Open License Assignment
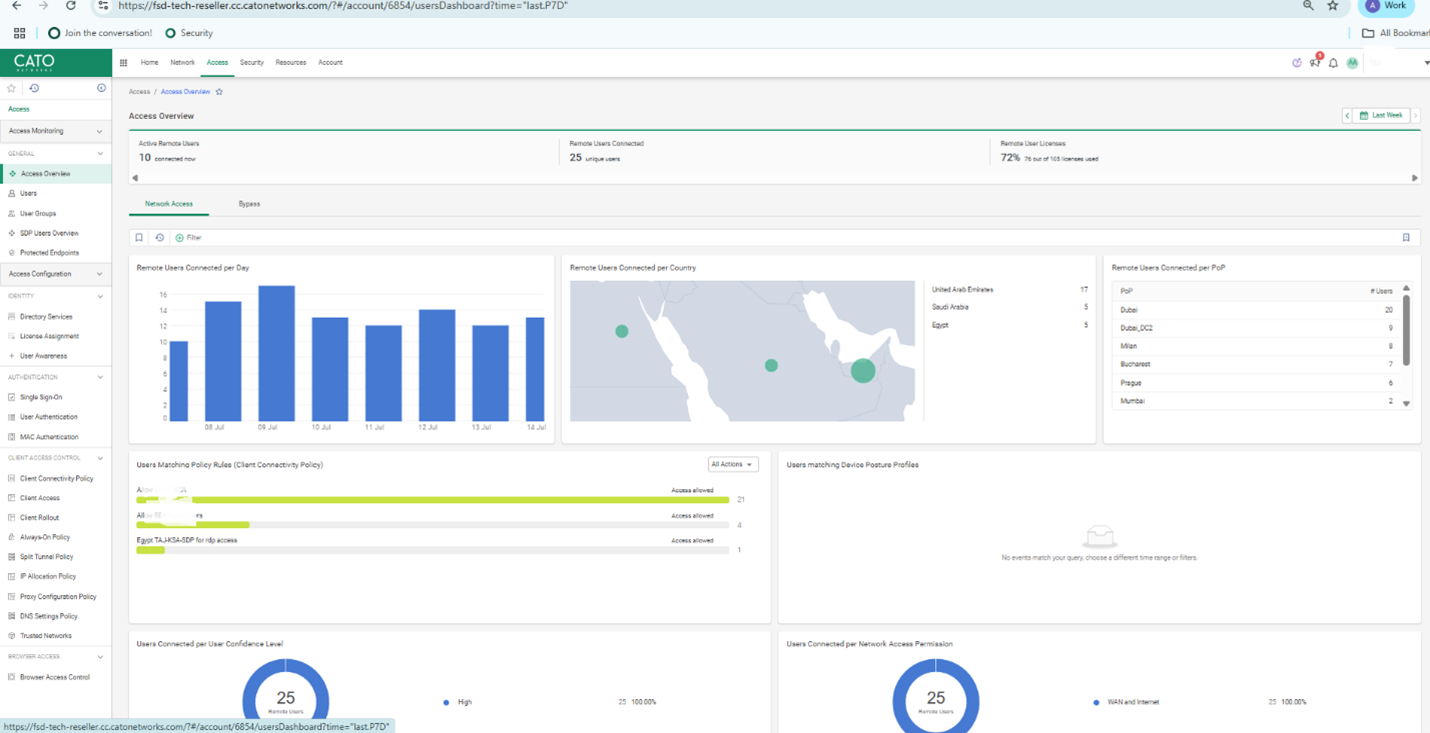 (x=49, y=337)
